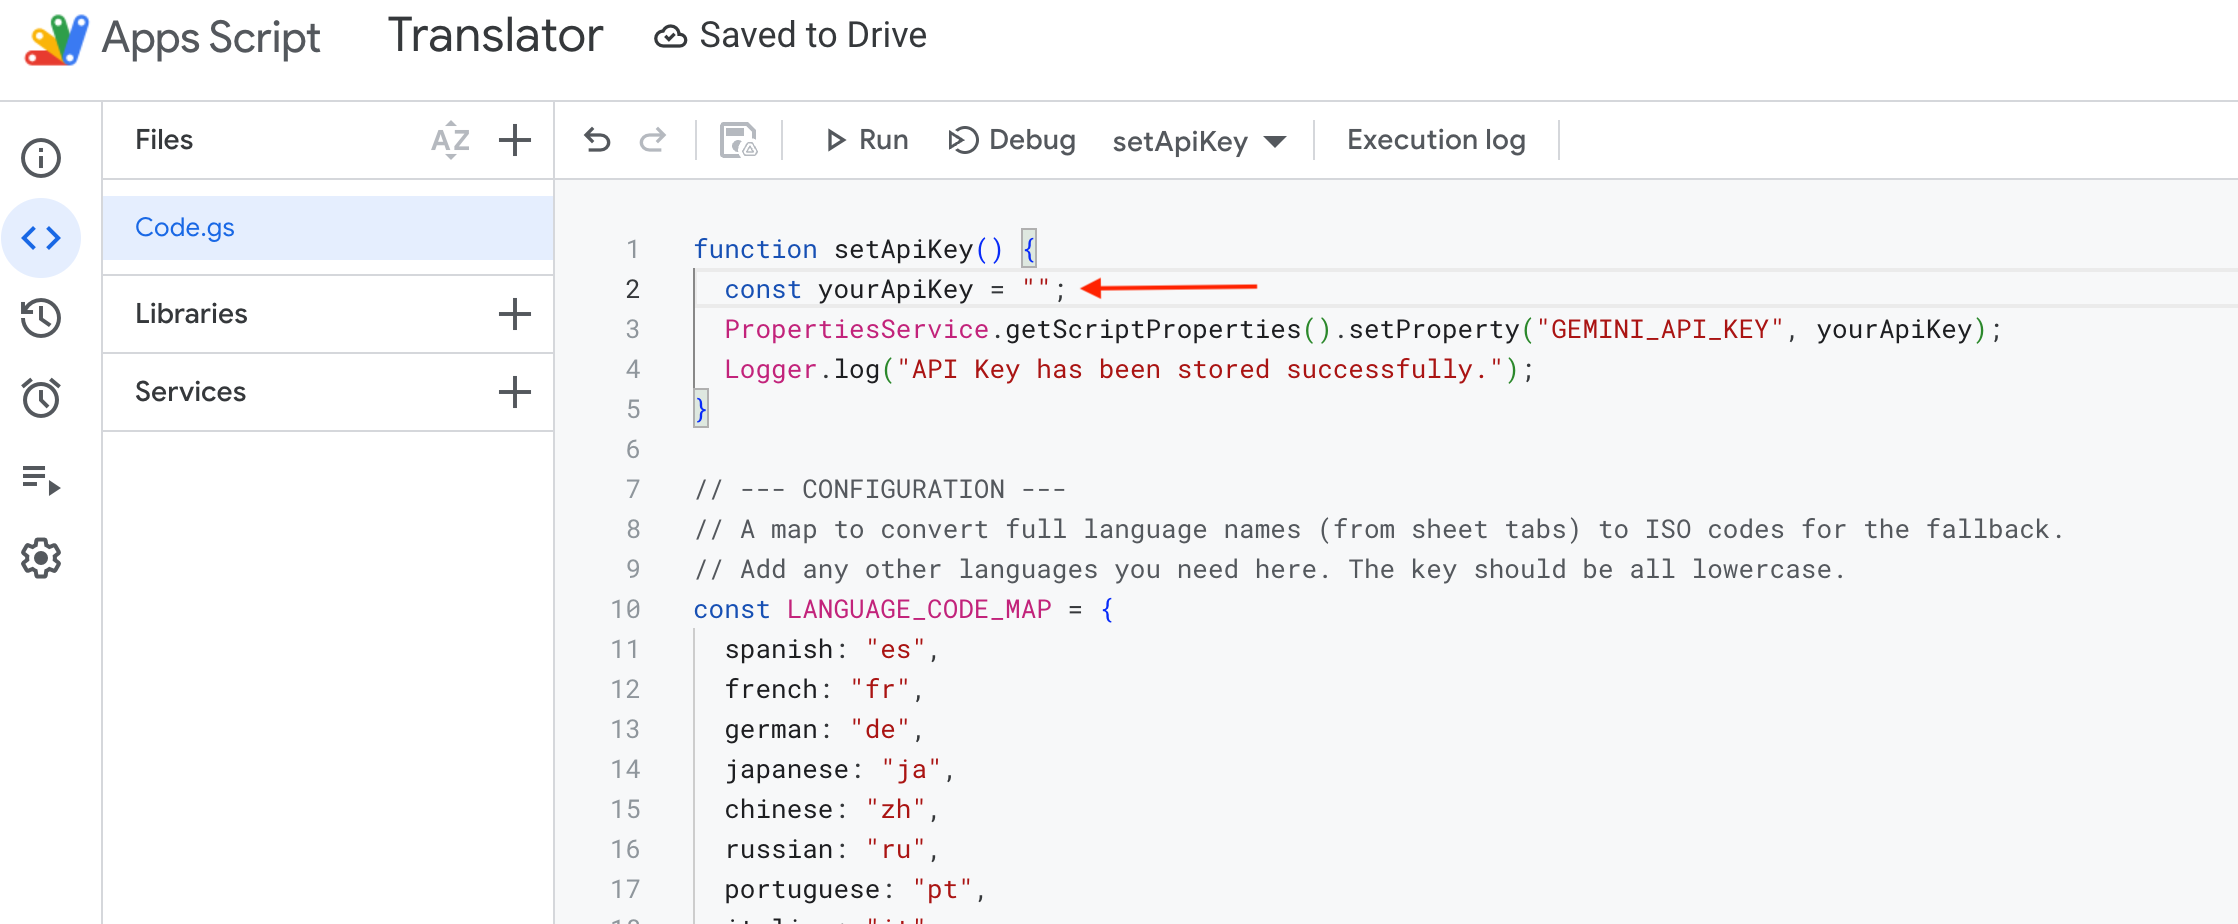Image resolution: width=2238 pixels, height=924 pixels.
Task: Open the setApiKey function dropdown
Action: (1198, 141)
